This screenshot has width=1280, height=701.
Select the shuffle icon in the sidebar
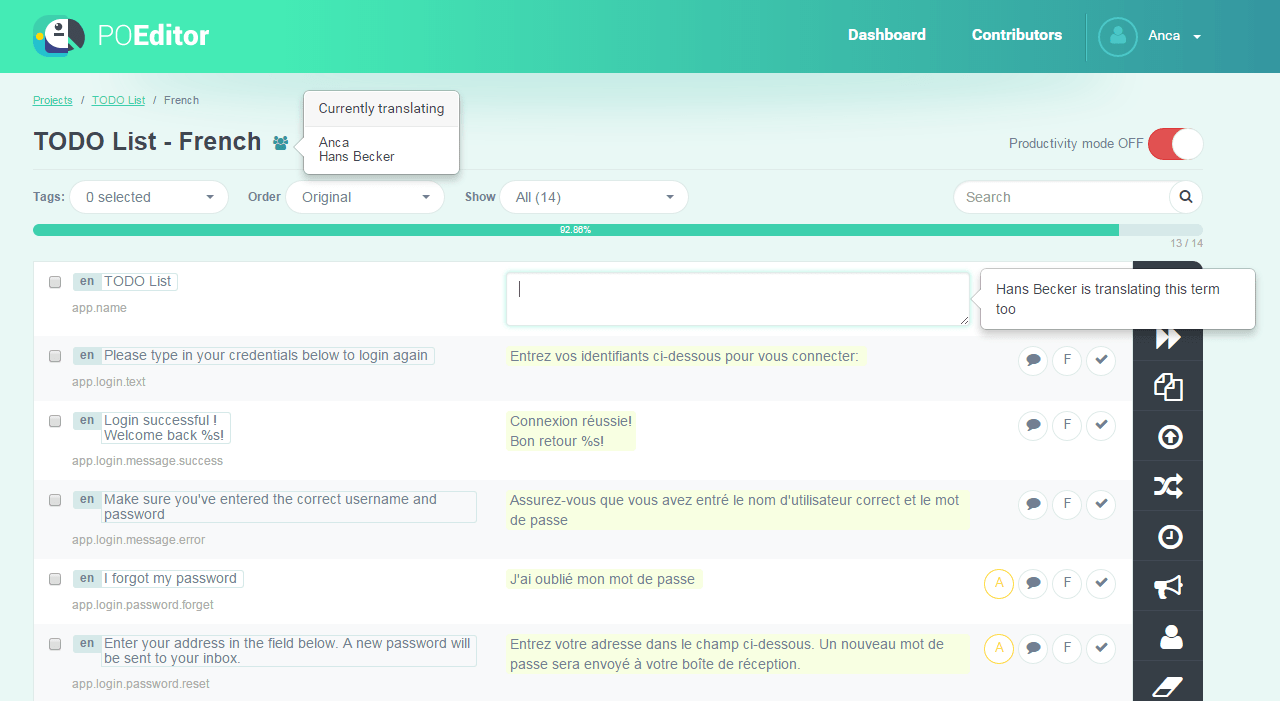[1167, 485]
